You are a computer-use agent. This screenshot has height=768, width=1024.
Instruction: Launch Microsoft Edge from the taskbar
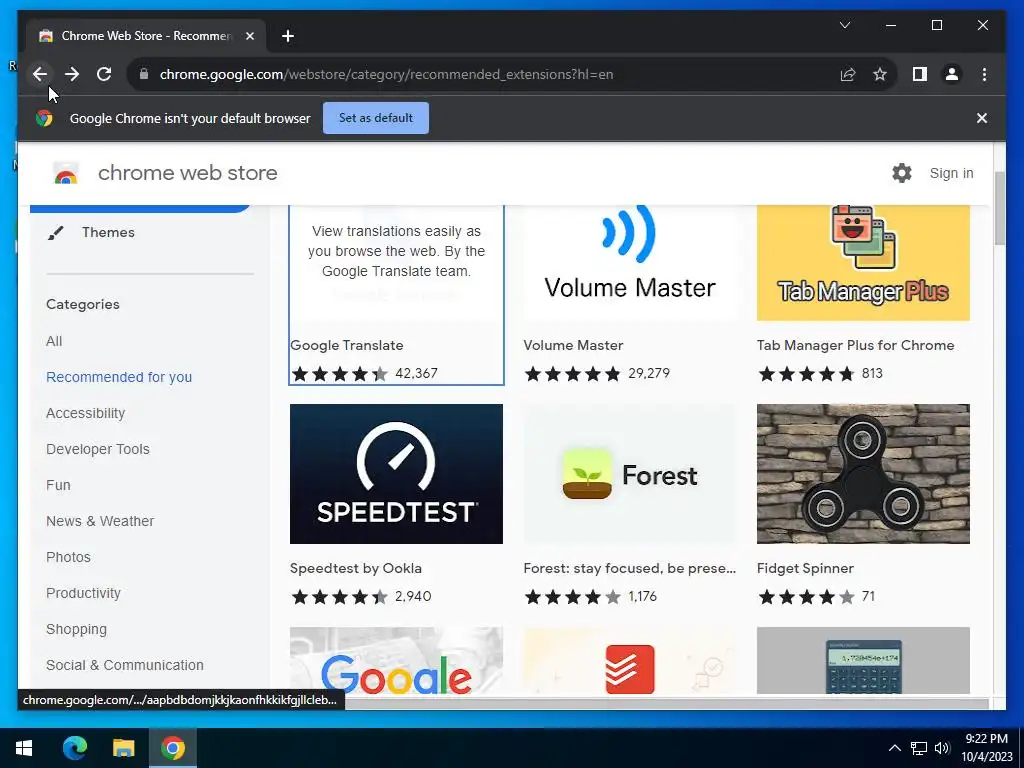(74, 748)
